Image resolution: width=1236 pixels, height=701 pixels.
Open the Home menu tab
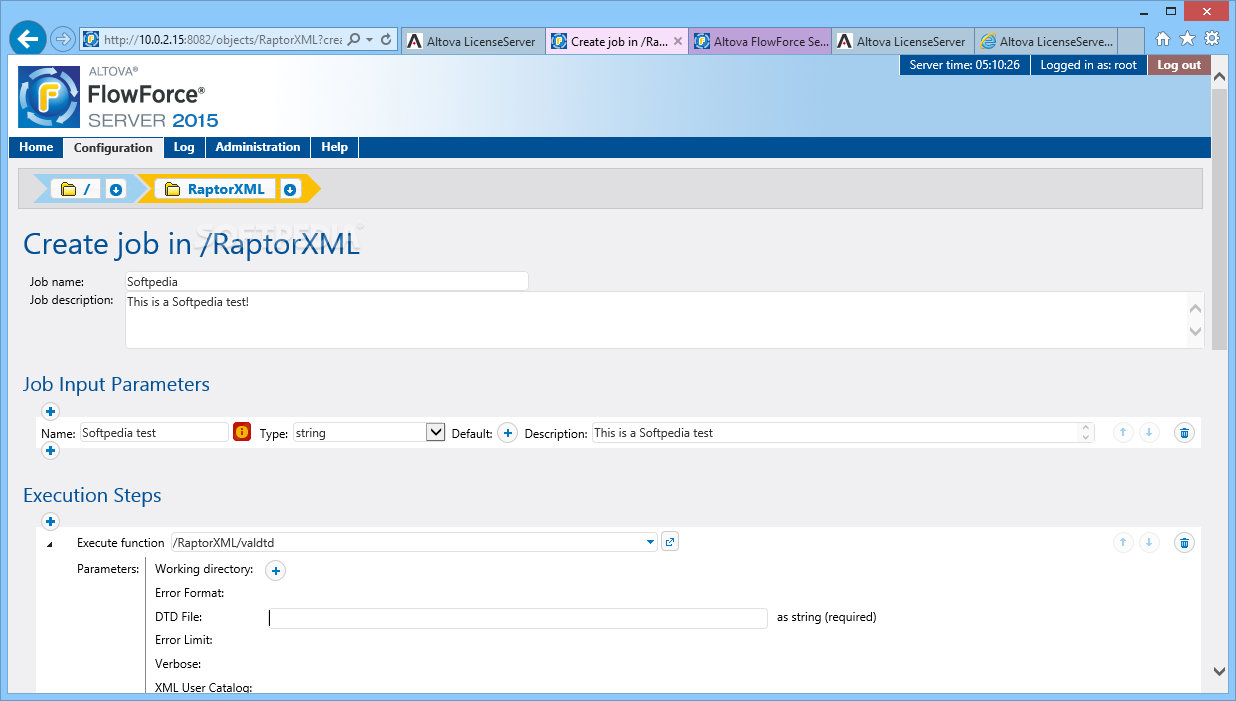[36, 147]
